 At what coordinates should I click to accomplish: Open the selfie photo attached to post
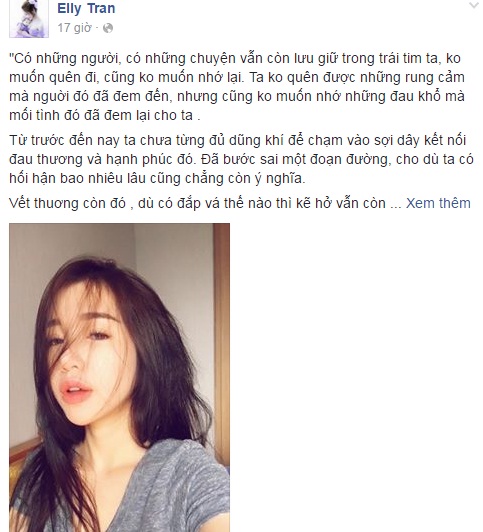pos(119,377)
